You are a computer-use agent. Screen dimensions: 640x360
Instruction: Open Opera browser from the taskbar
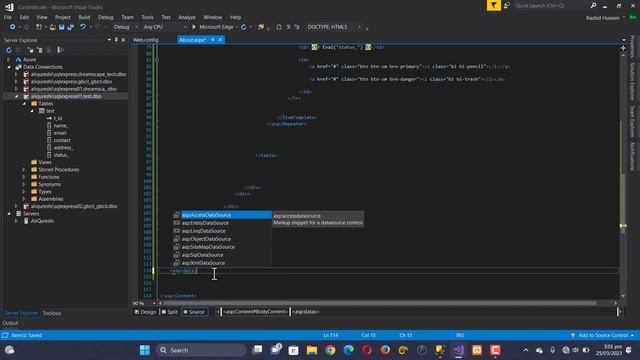pos(367,350)
